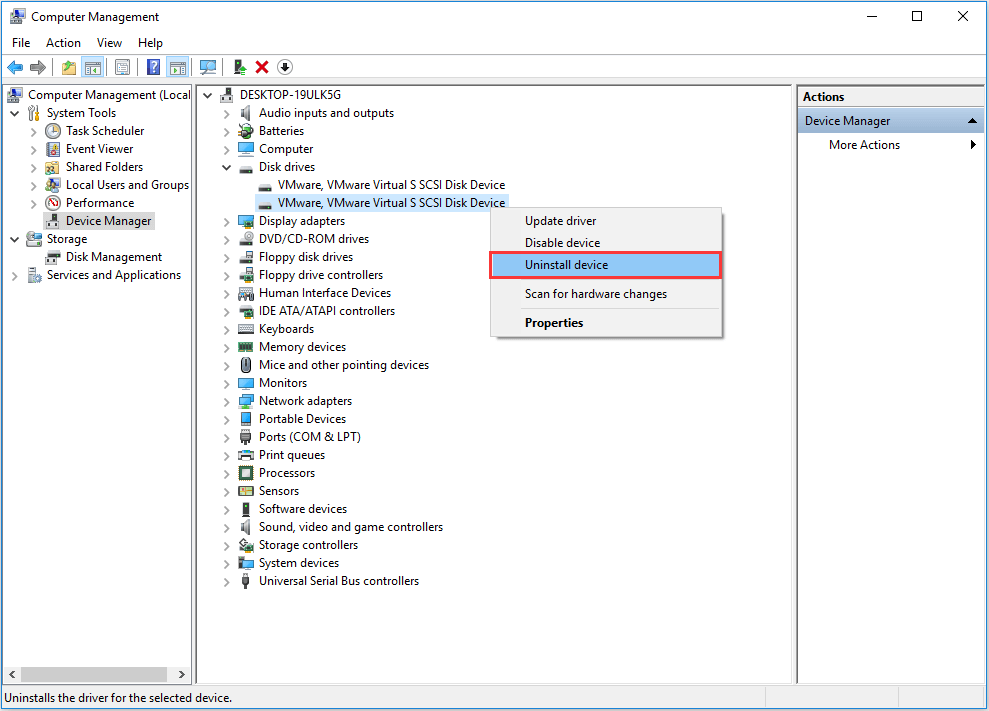Viewport: 989px width, 711px height.
Task: Expand the Monitors category
Action: click(226, 384)
